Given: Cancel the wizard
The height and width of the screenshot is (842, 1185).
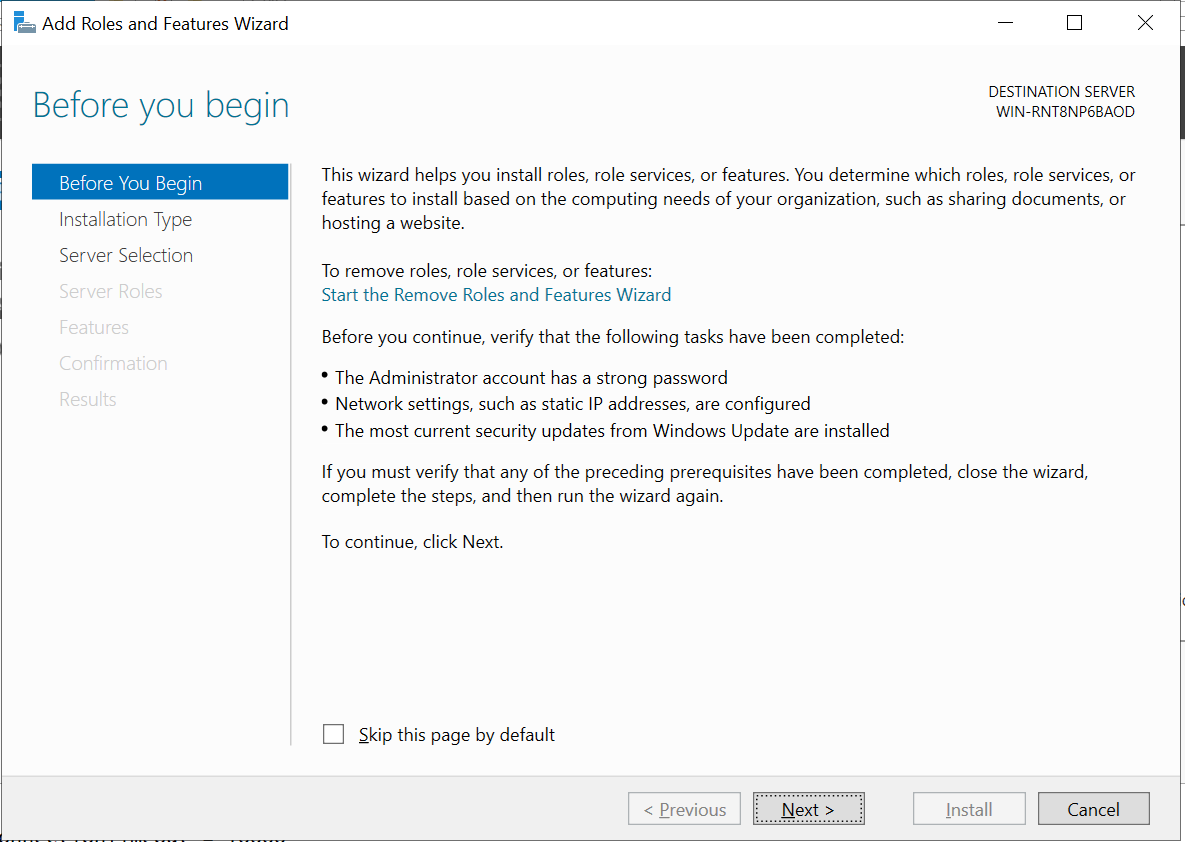Looking at the screenshot, I should (1094, 809).
